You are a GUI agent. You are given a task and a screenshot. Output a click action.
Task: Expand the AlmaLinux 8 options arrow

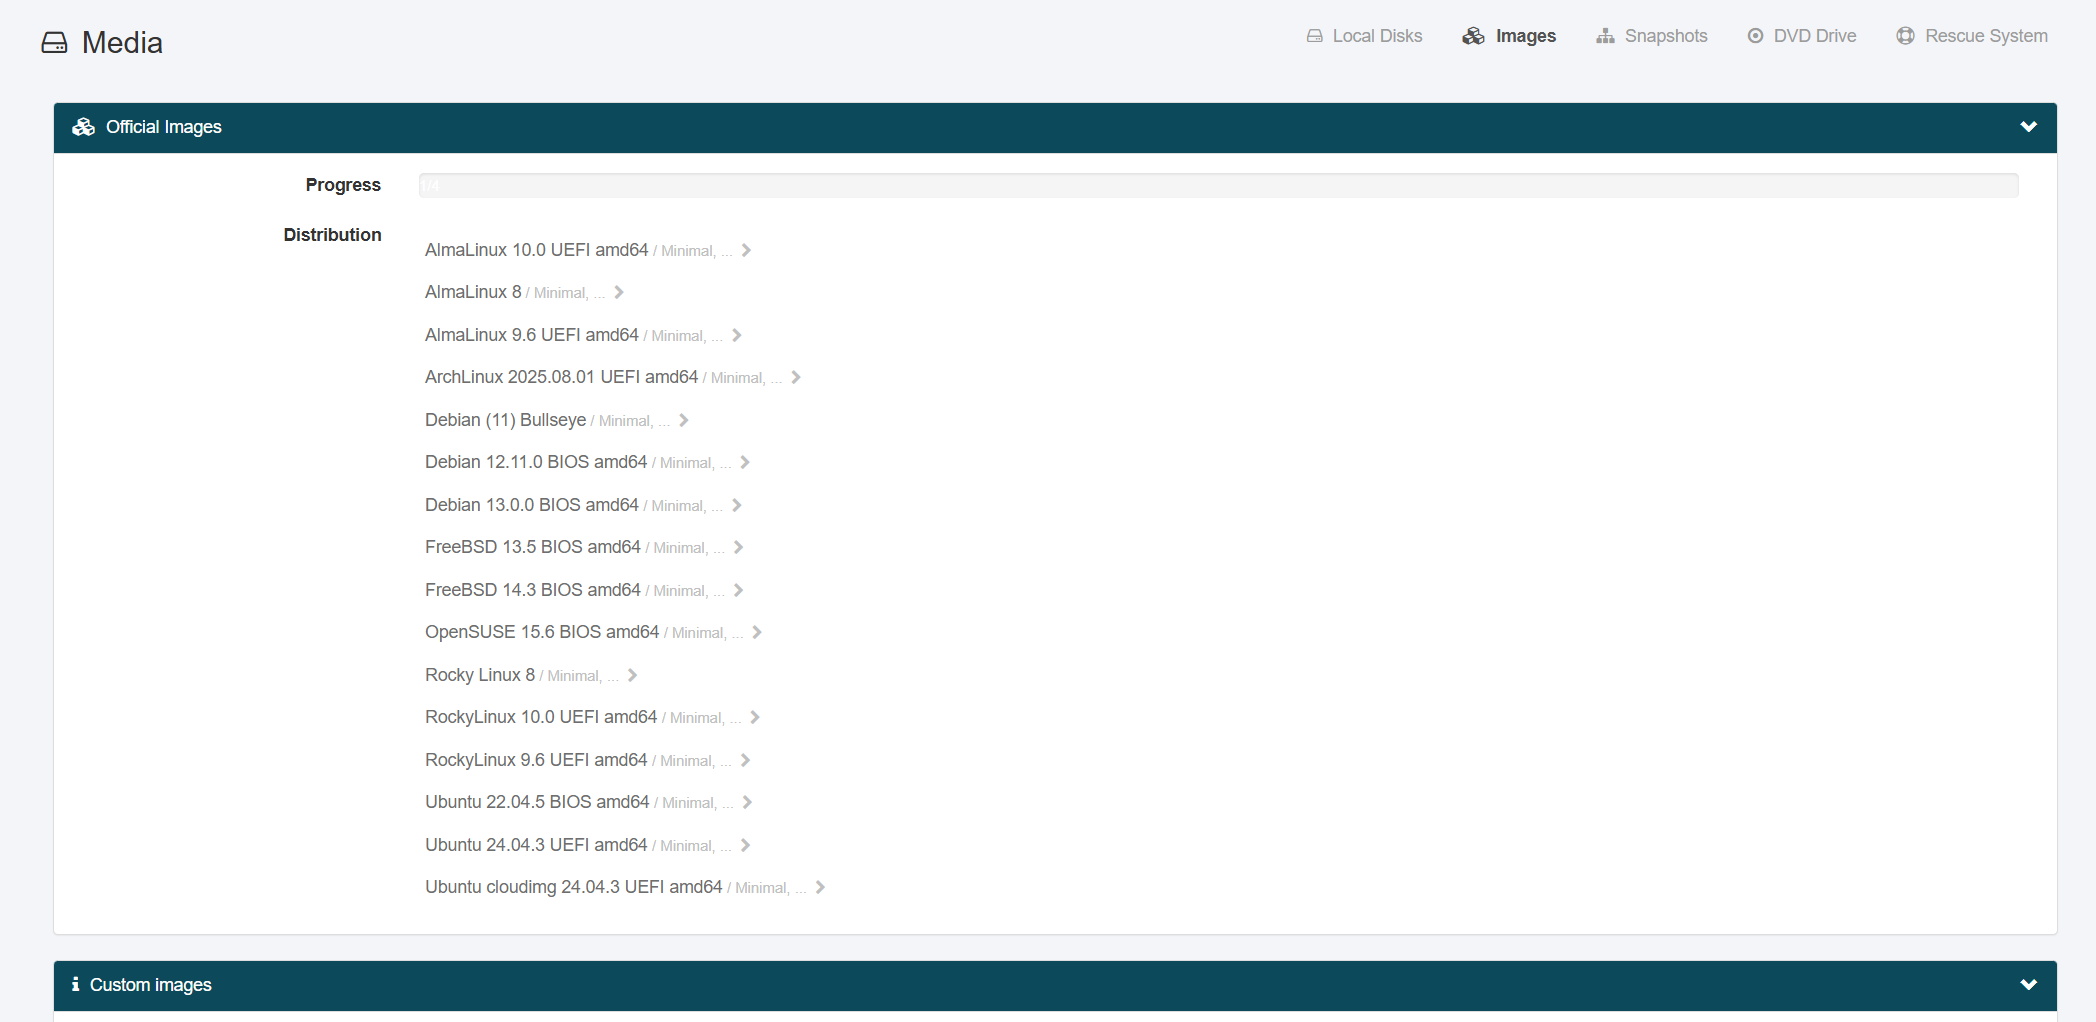click(x=619, y=292)
